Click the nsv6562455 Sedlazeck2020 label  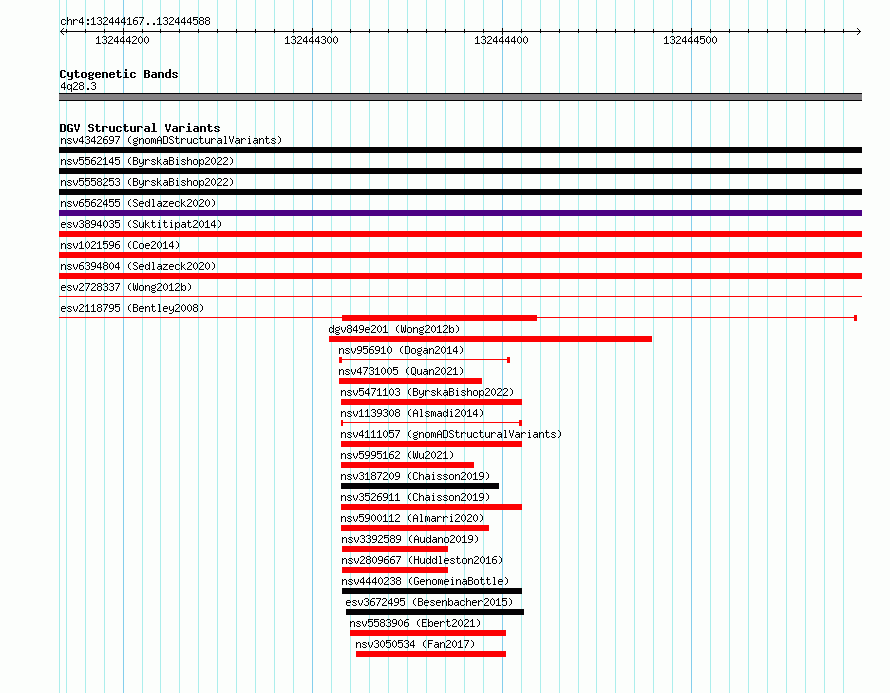pyautogui.click(x=138, y=203)
